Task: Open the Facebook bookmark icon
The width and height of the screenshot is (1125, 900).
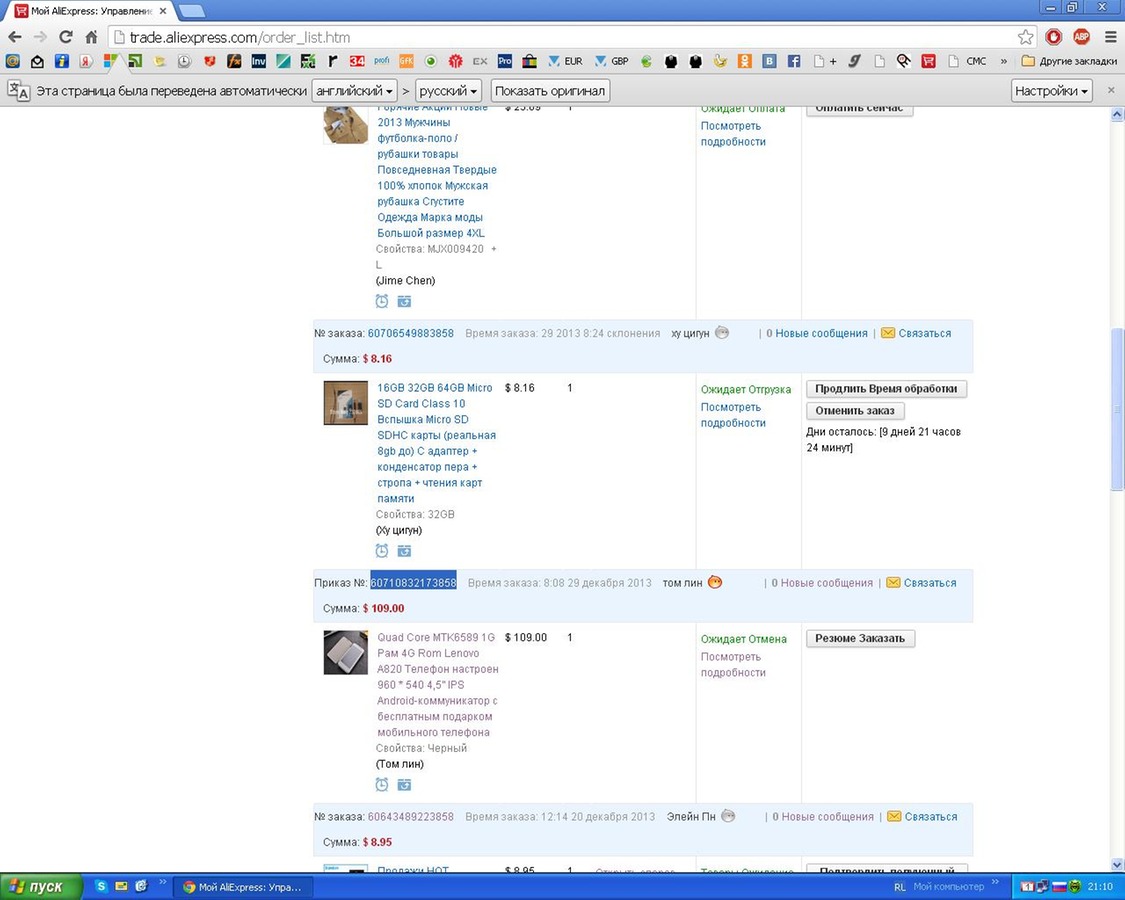Action: coord(794,62)
